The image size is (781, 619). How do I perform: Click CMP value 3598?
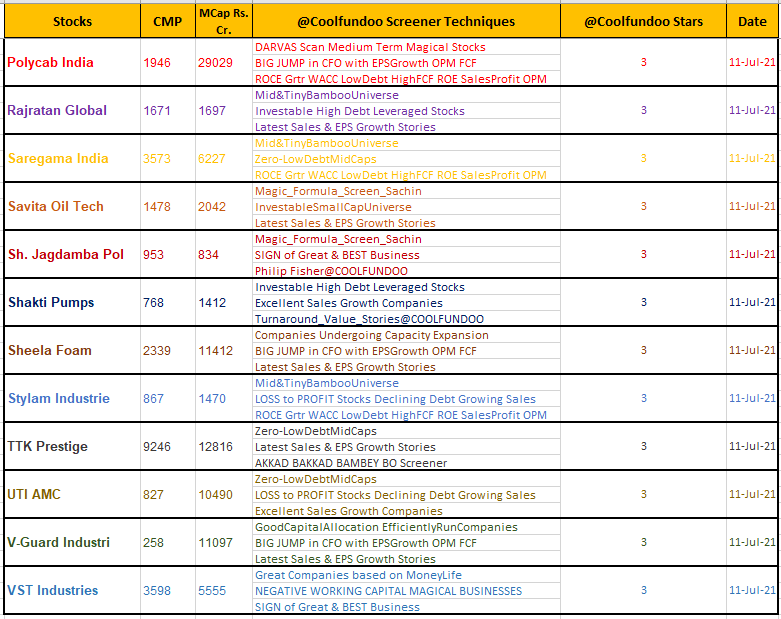[x=168, y=591]
